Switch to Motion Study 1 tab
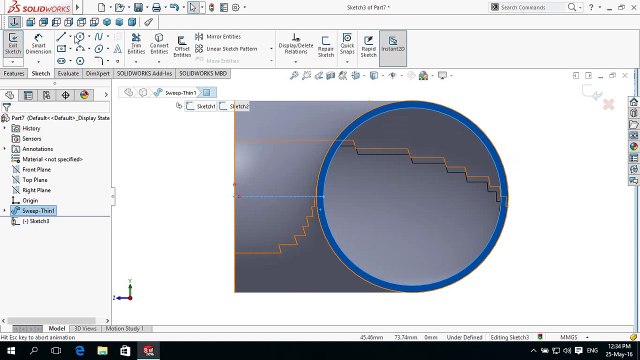 pyautogui.click(x=124, y=329)
